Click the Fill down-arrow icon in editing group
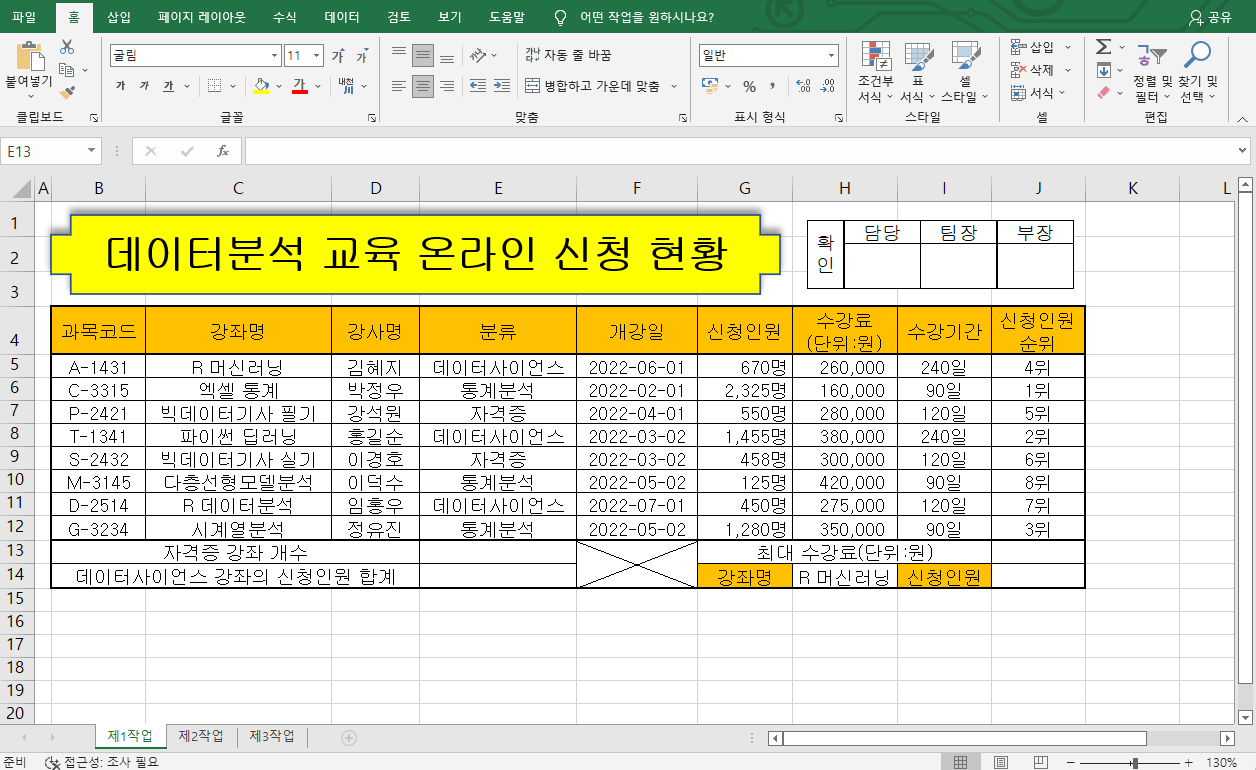 tap(1103, 70)
